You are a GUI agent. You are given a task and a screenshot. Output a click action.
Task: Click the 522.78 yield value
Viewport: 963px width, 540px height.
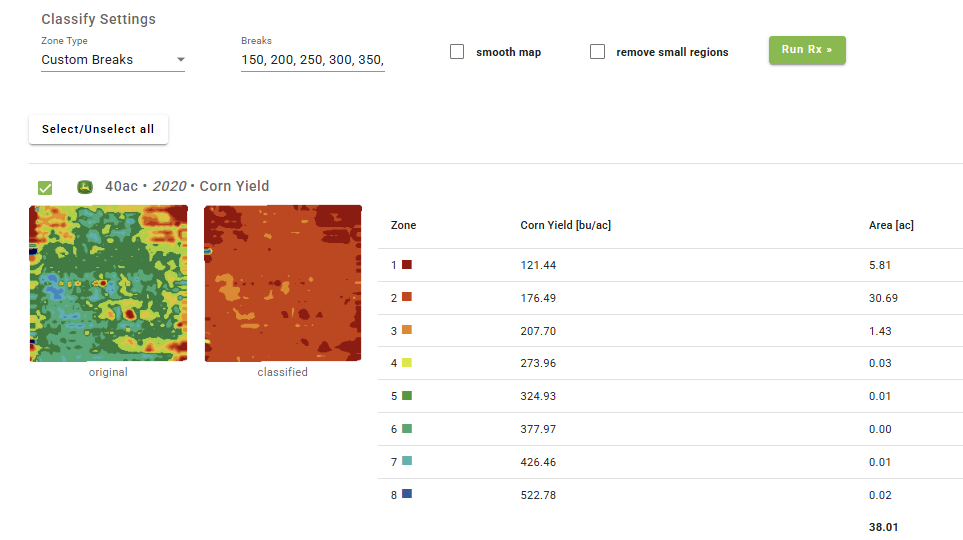pyautogui.click(x=538, y=495)
